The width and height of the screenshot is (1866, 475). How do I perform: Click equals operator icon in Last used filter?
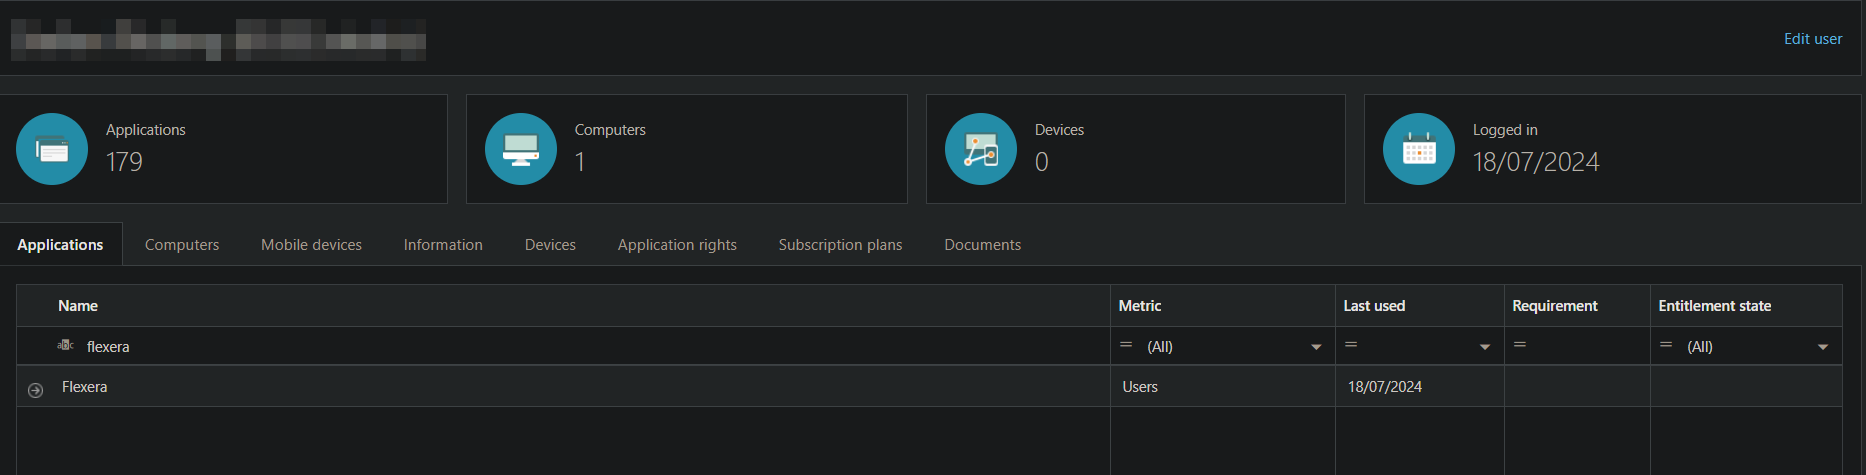[1351, 345]
